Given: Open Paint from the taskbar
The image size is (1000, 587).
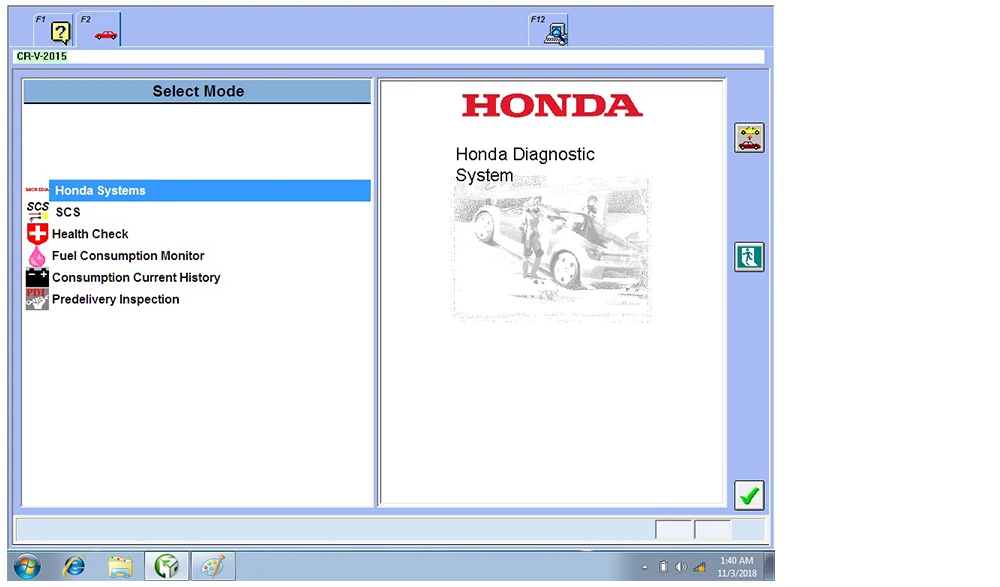Looking at the screenshot, I should click(213, 566).
